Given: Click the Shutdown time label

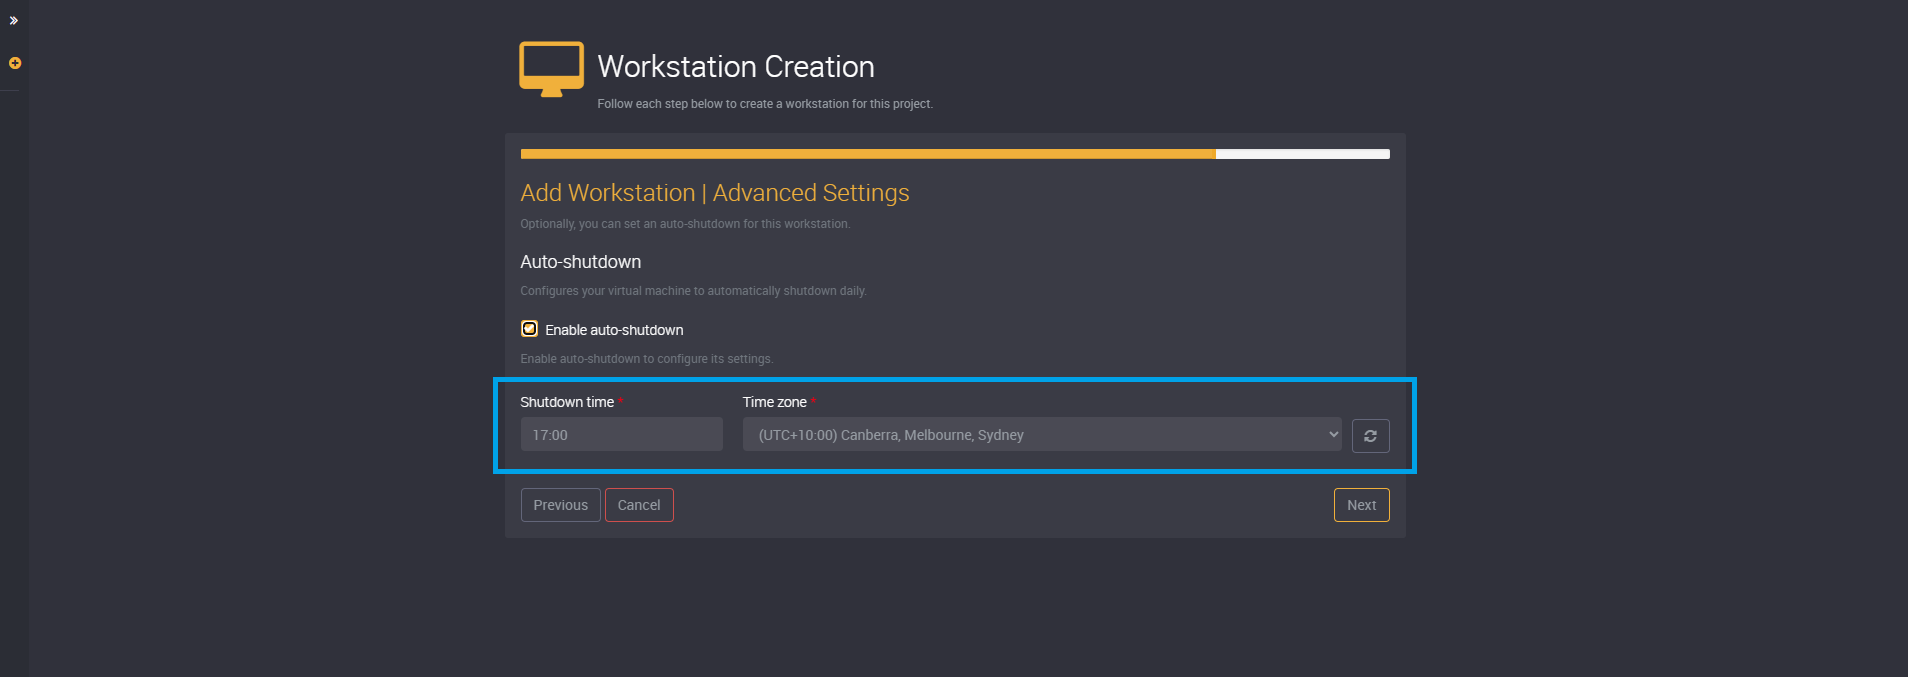Looking at the screenshot, I should click(x=567, y=402).
